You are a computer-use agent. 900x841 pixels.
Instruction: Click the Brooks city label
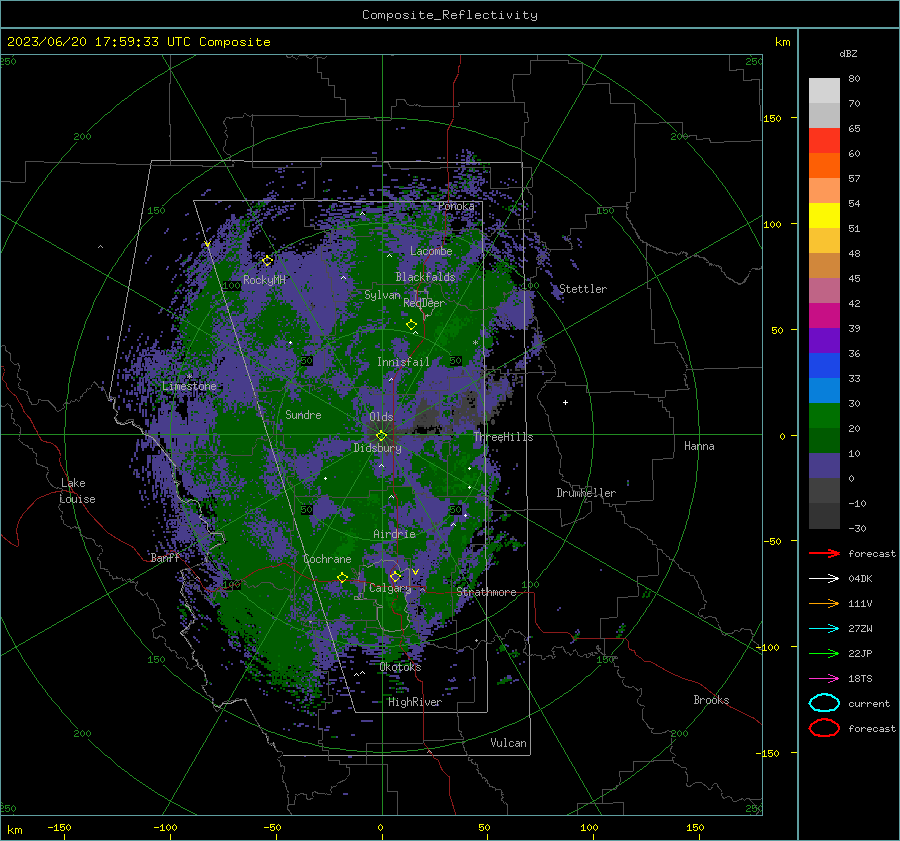tap(711, 700)
